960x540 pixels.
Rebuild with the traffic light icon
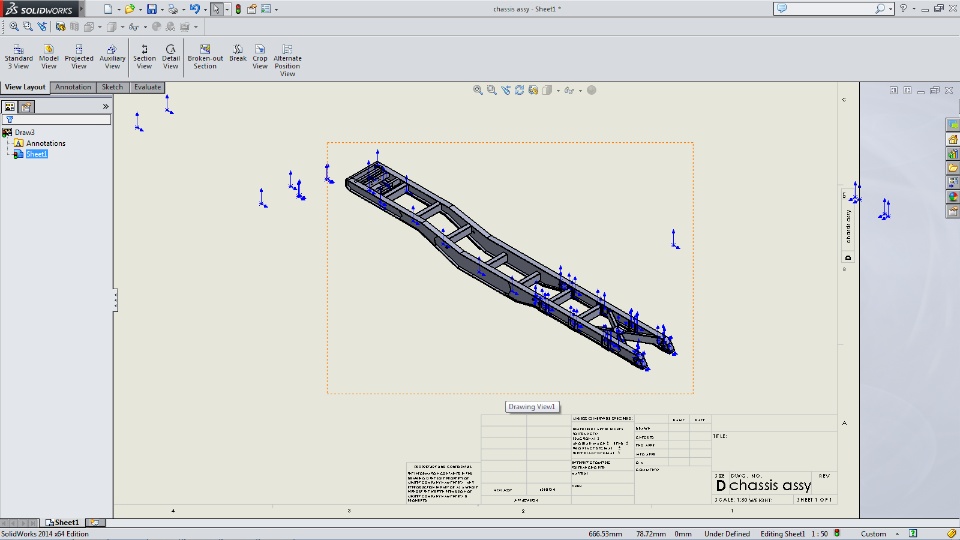click(x=238, y=9)
